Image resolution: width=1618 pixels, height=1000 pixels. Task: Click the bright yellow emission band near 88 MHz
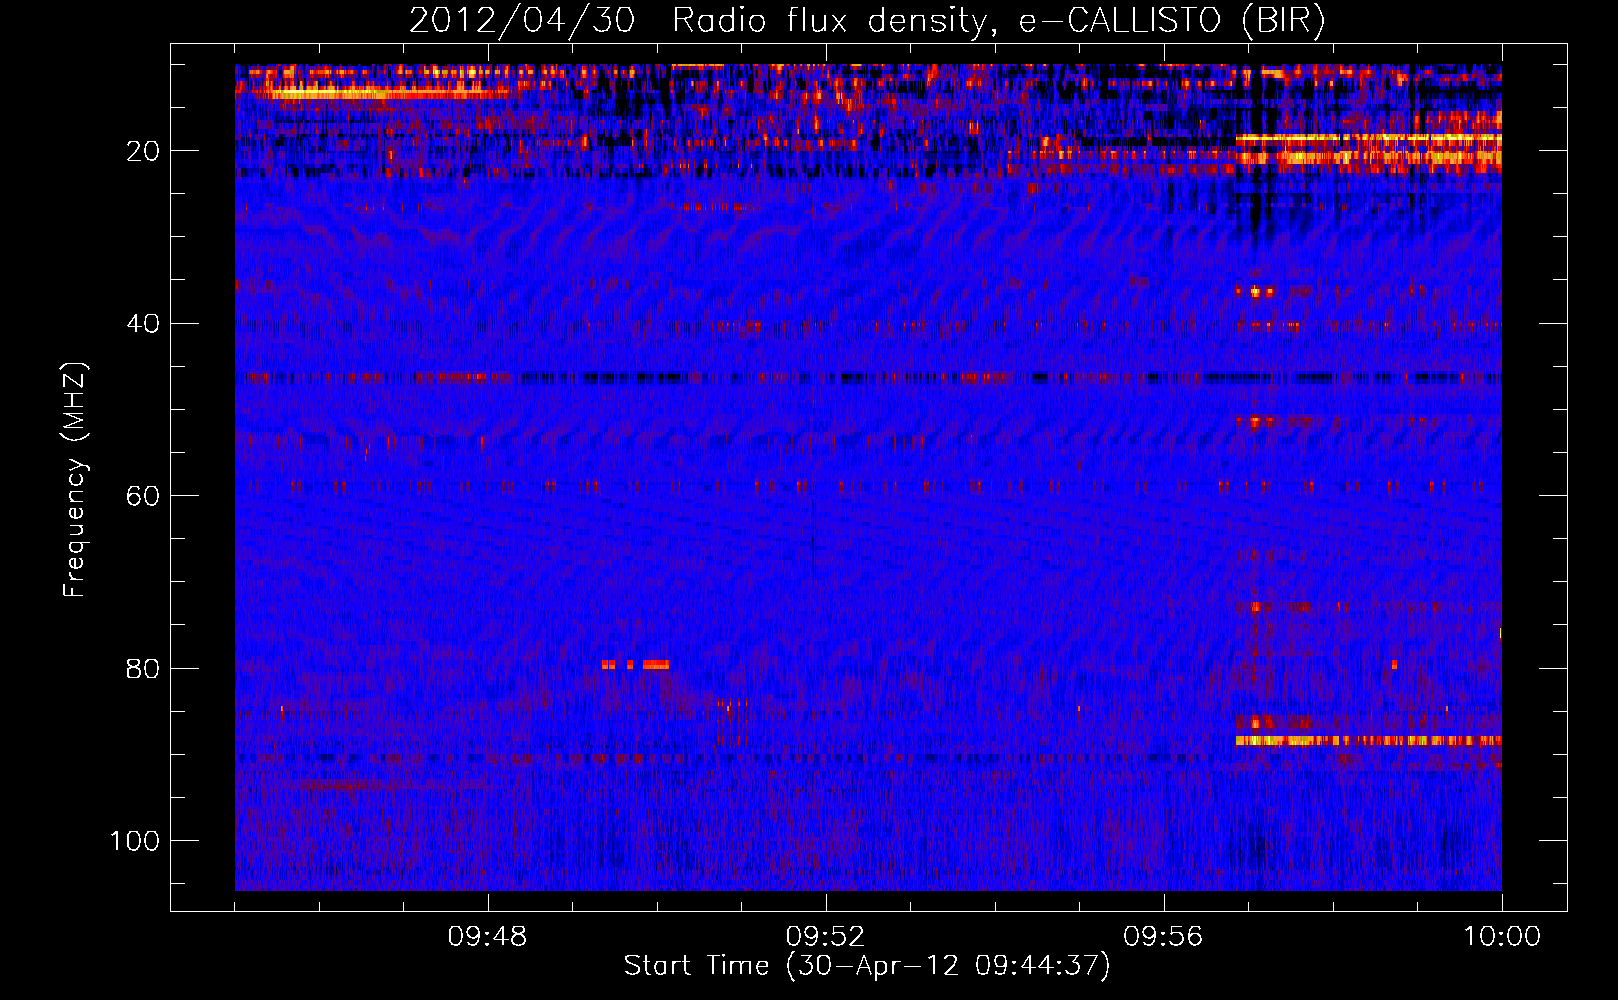click(x=1368, y=741)
